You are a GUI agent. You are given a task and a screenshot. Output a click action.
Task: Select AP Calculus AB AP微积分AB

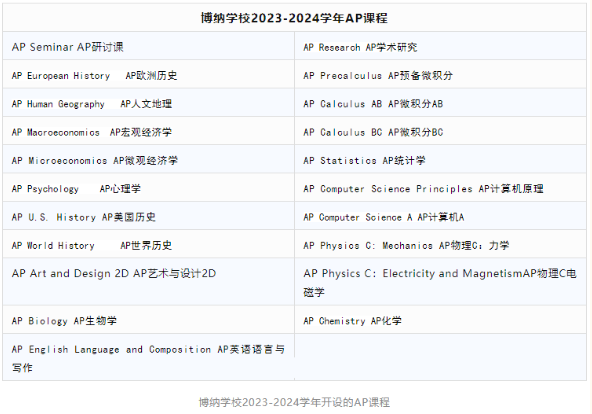click(441, 103)
